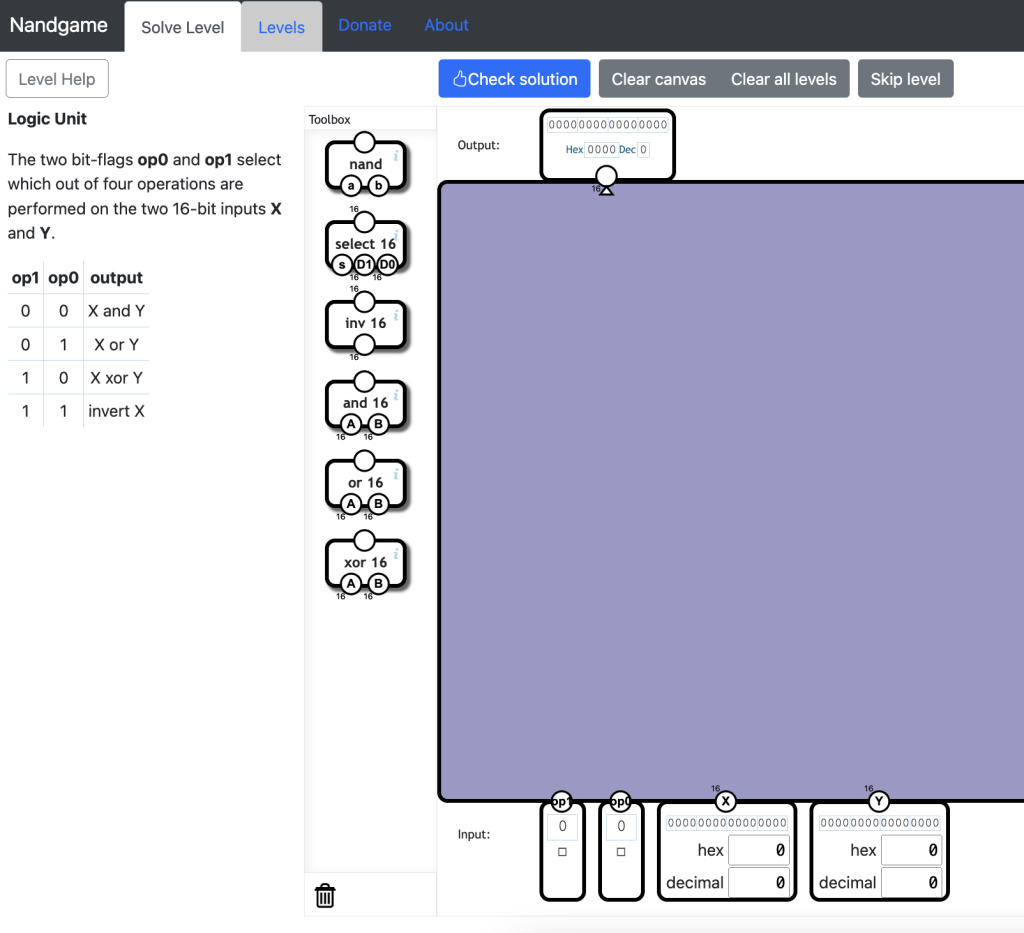Click the trash can delete icon

[325, 895]
